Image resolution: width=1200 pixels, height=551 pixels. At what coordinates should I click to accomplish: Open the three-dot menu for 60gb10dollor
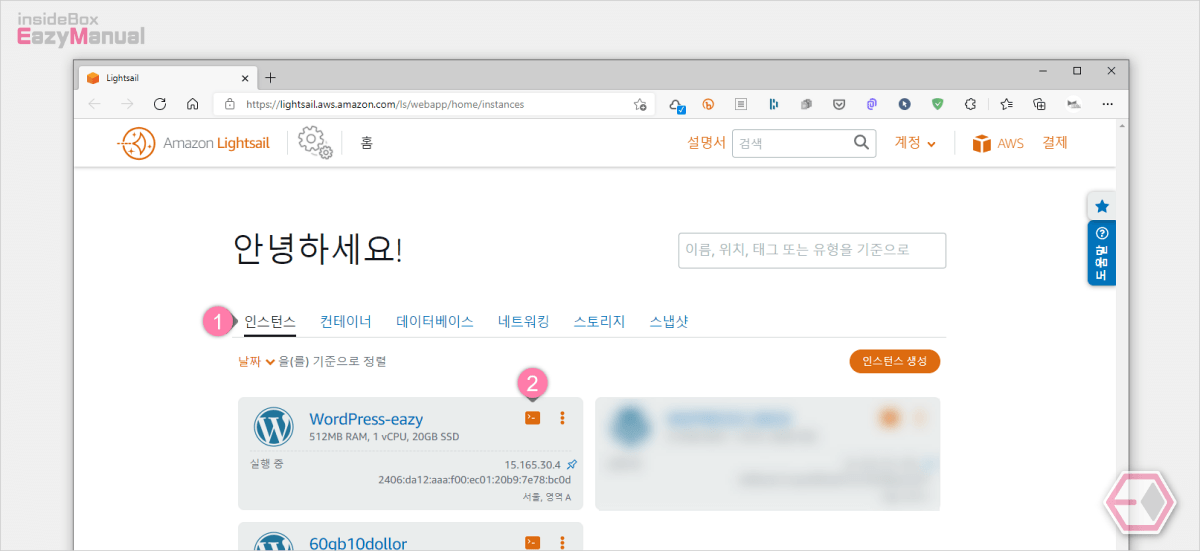tap(562, 542)
